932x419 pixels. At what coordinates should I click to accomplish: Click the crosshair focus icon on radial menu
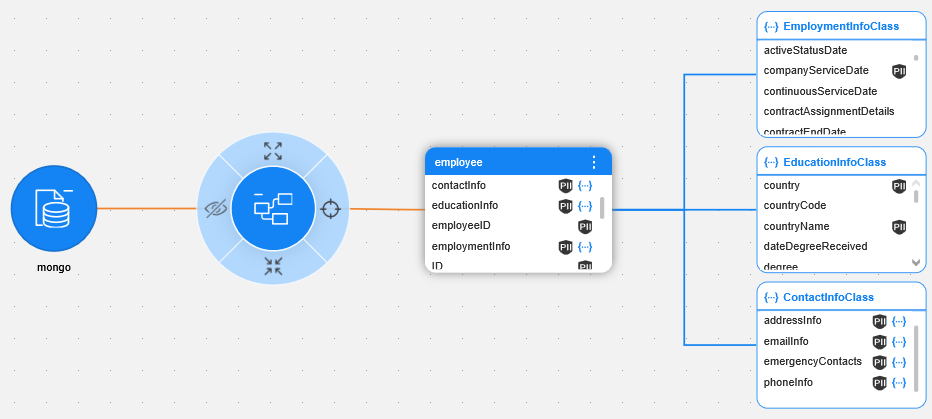pyautogui.click(x=330, y=209)
